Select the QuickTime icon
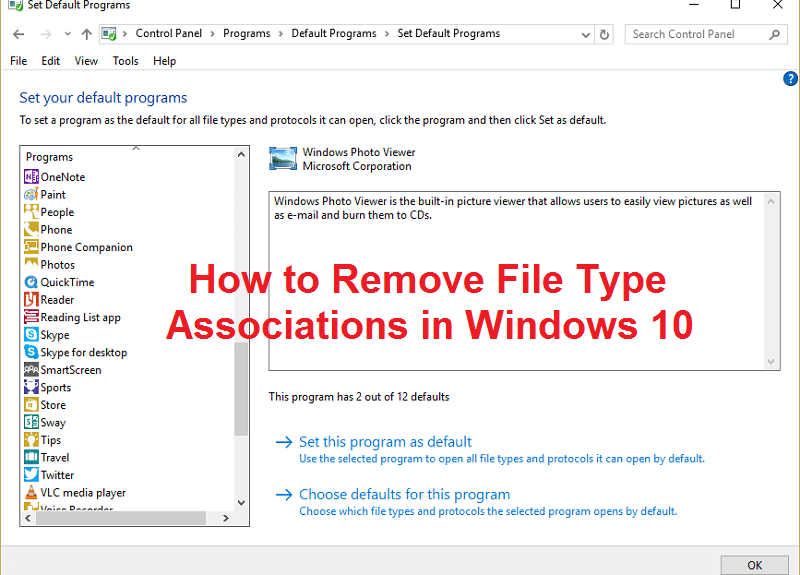Screen dimensions: 800x575 (31, 282)
